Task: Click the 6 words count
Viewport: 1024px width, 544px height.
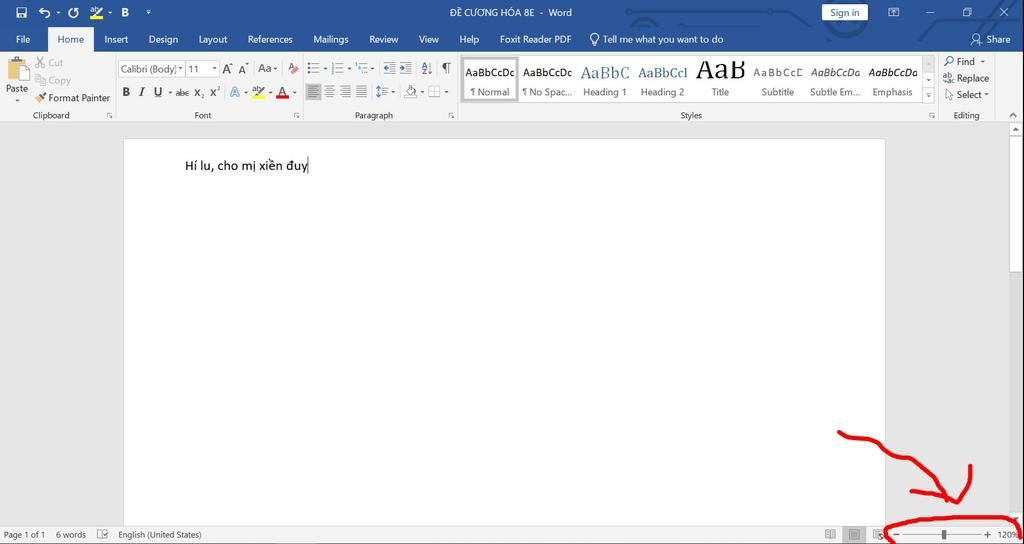Action: [71, 535]
